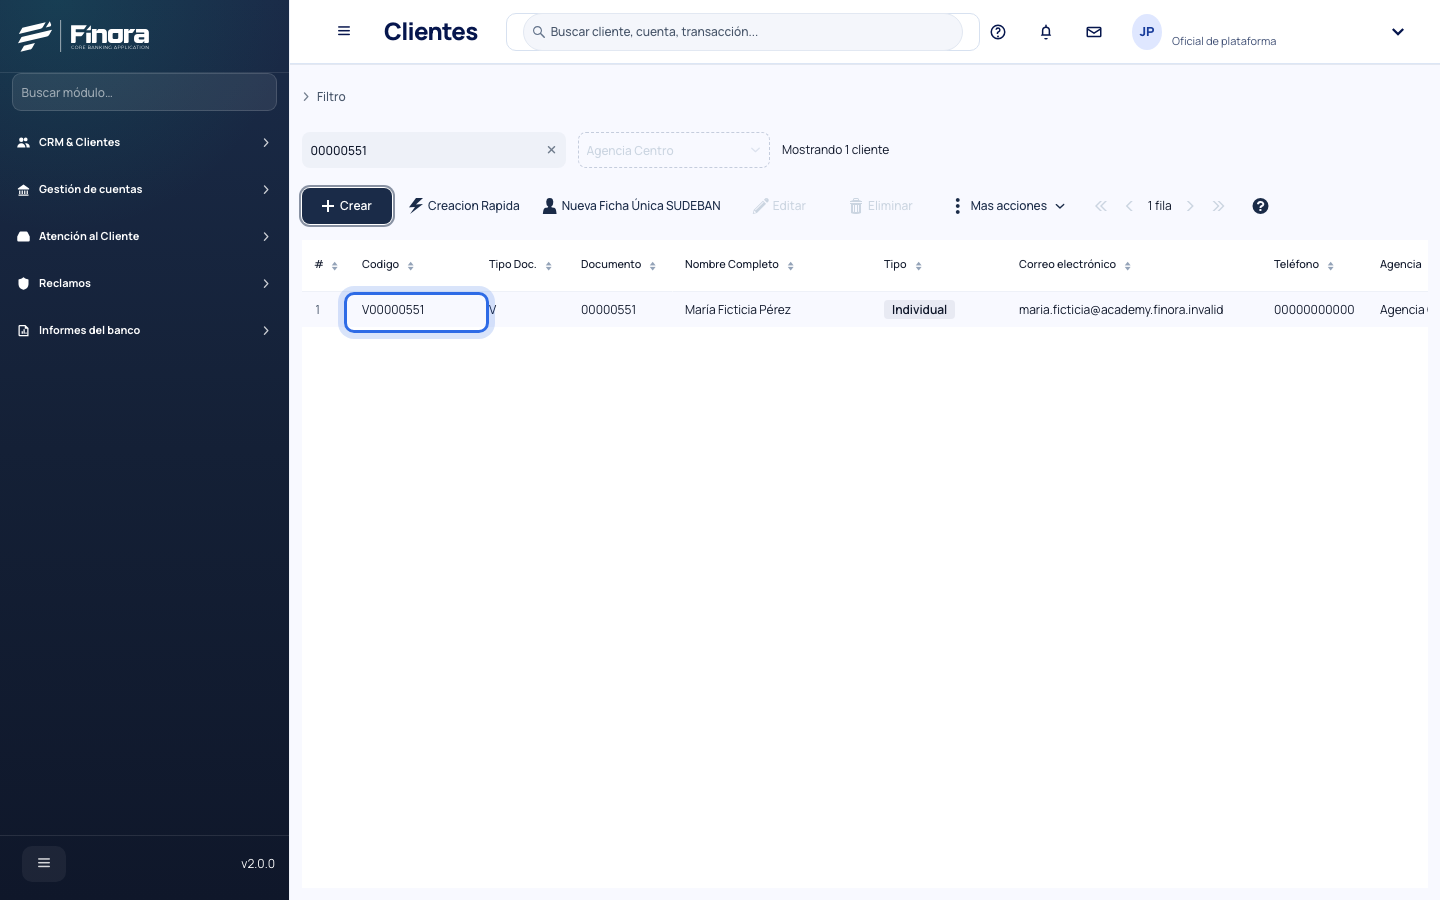Open Mas acciones dropdown menu
The width and height of the screenshot is (1440, 900).
point(1009,206)
